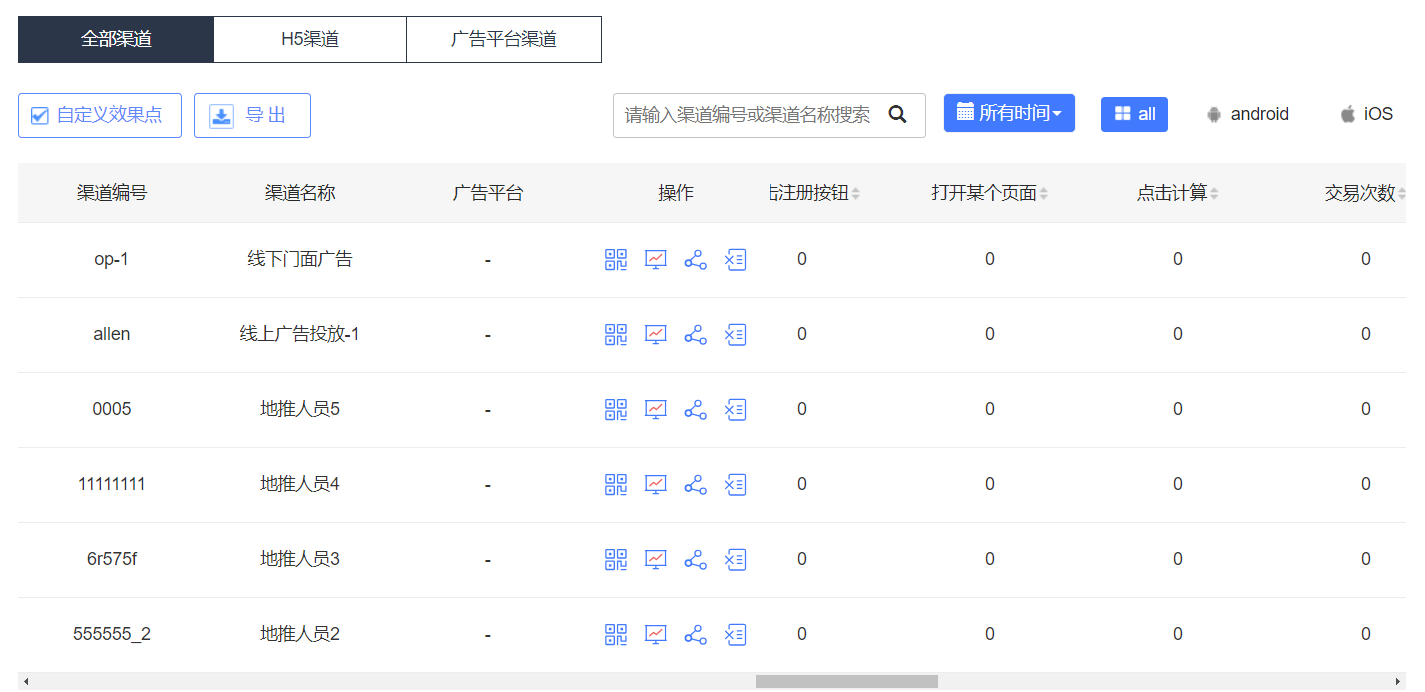Click channel name 地推人员2

(x=300, y=634)
